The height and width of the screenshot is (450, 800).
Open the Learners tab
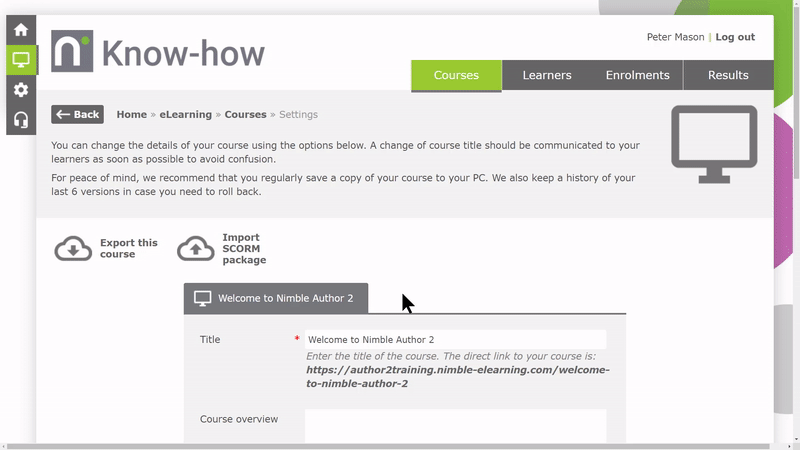tap(547, 75)
